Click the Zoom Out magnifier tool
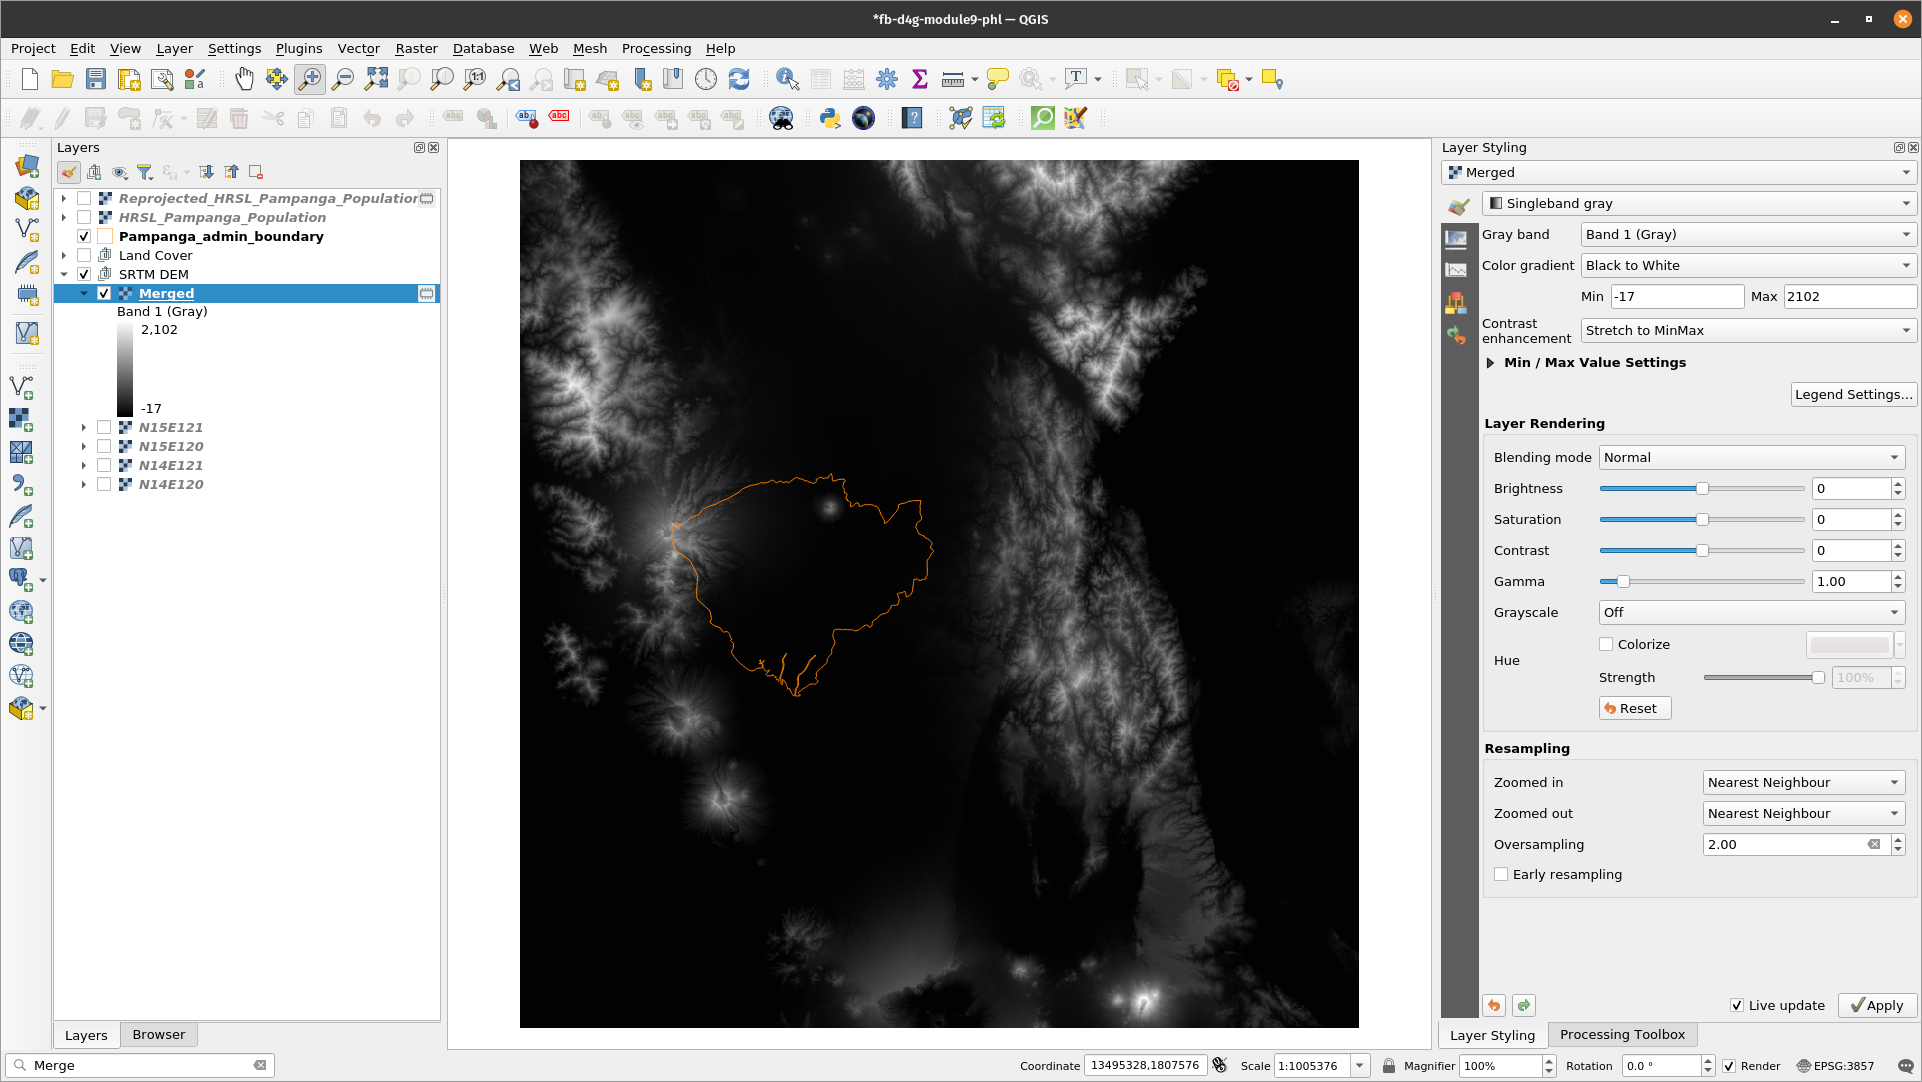 point(343,79)
